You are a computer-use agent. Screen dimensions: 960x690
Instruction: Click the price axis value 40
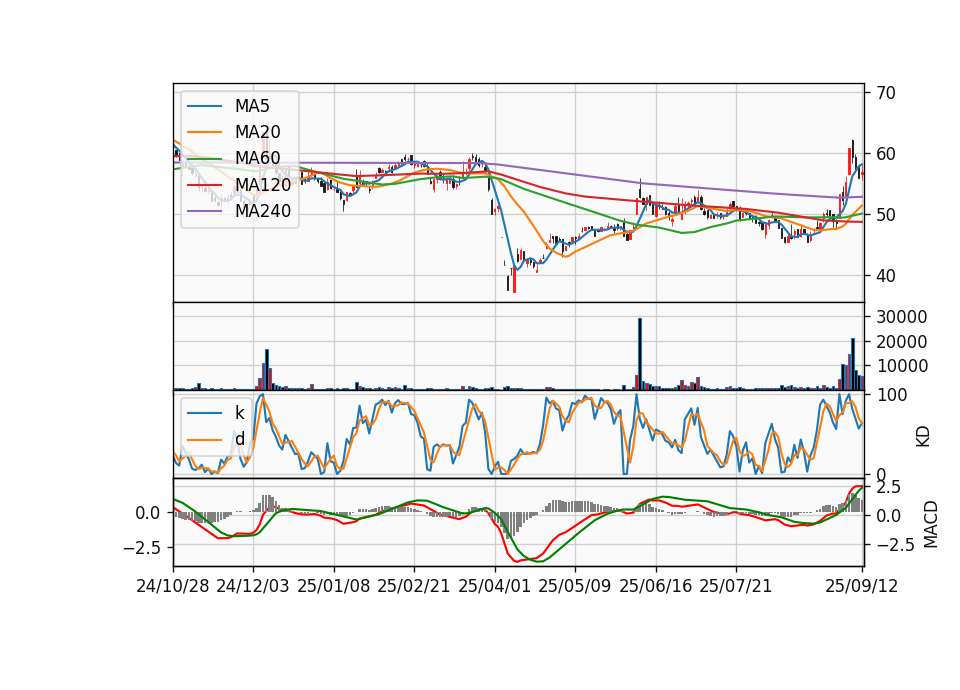tap(886, 276)
